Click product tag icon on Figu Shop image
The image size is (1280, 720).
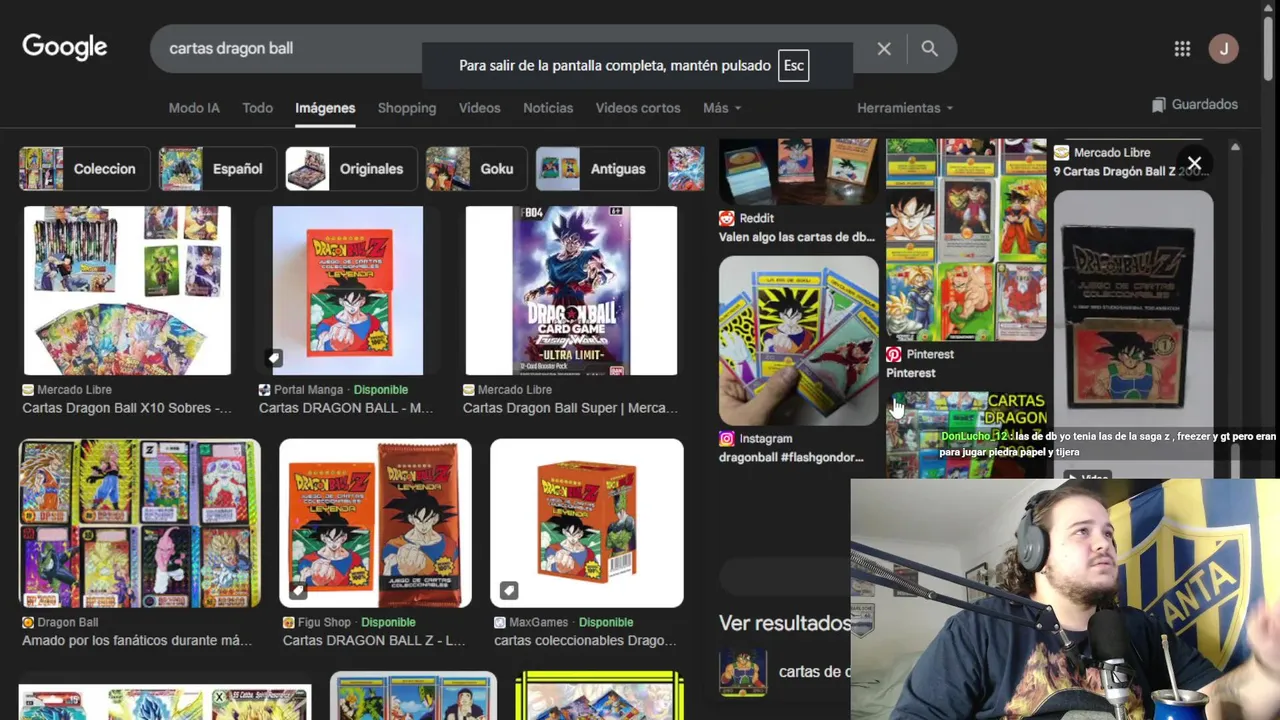point(298,590)
